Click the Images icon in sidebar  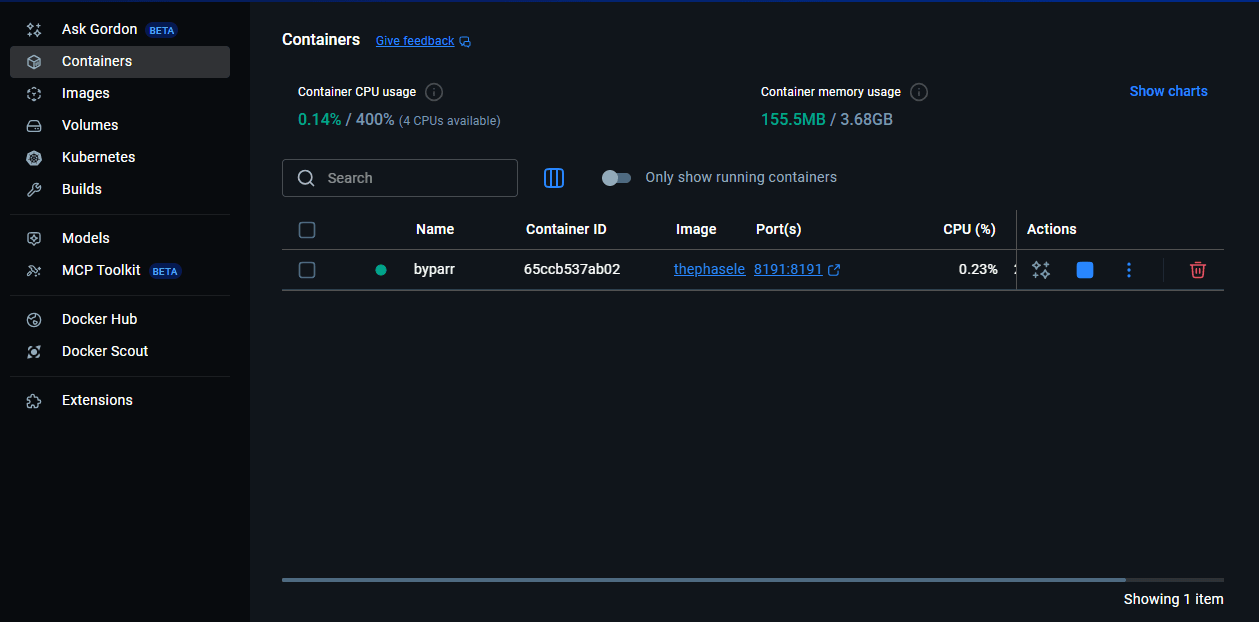pos(34,94)
